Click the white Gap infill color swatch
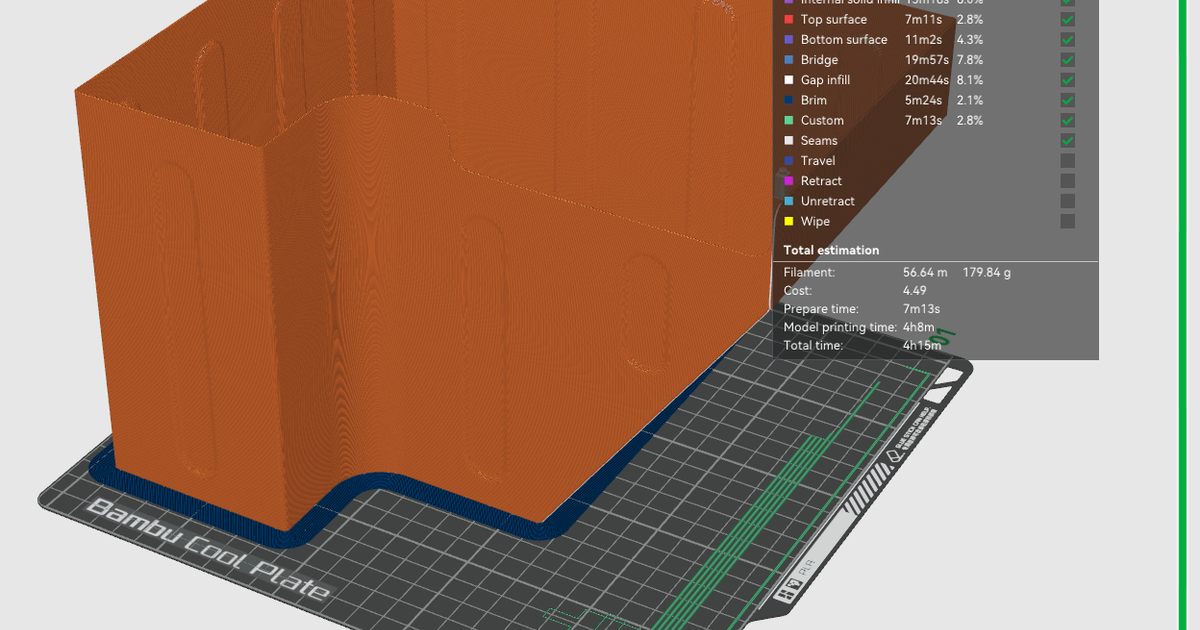 pos(789,80)
